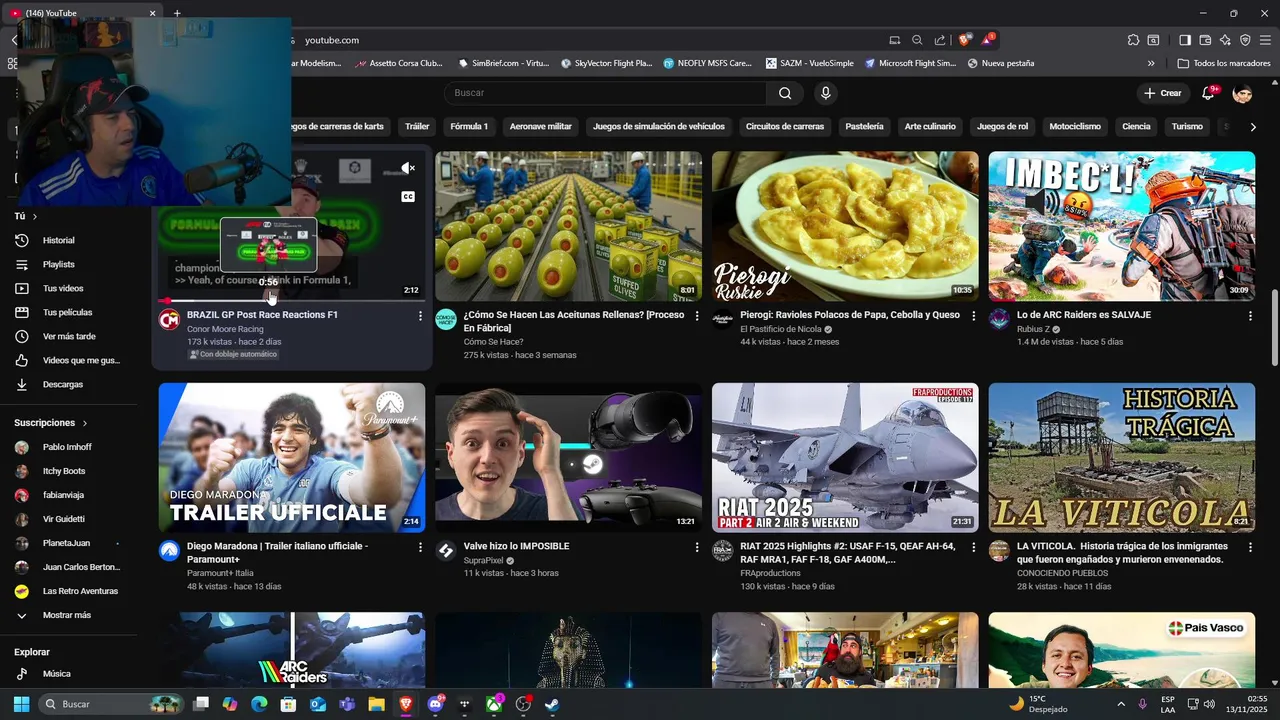Open options menu for BRAZIL GP video
This screenshot has width=1280, height=720.
[420, 316]
